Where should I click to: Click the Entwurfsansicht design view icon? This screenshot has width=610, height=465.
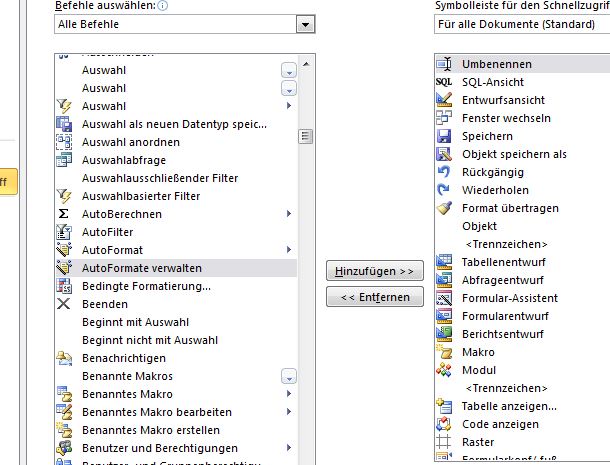(444, 100)
